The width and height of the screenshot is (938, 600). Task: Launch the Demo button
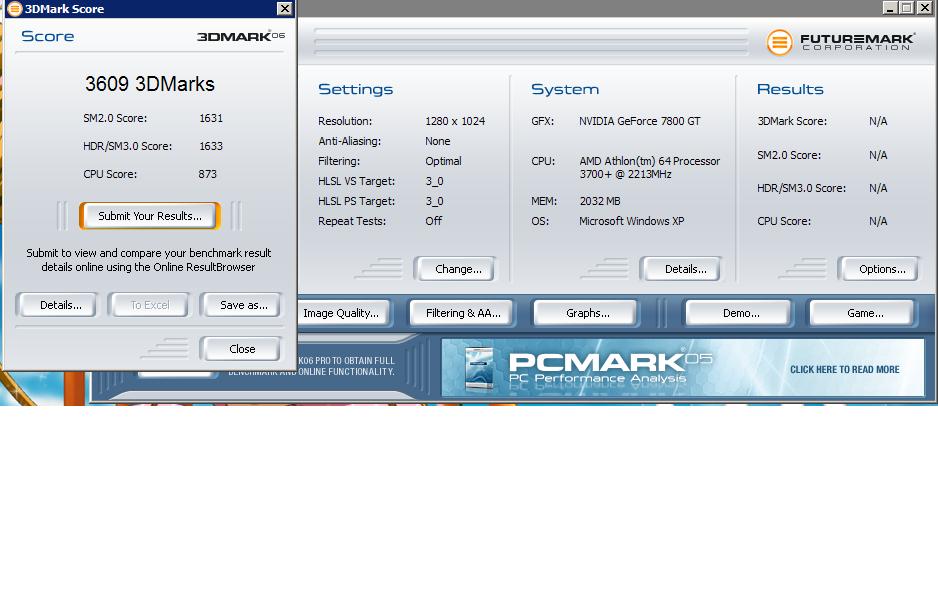coord(741,313)
